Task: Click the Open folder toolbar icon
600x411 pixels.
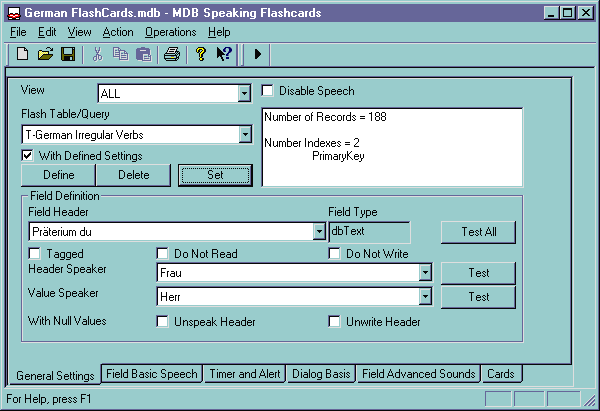Action: (x=46, y=54)
